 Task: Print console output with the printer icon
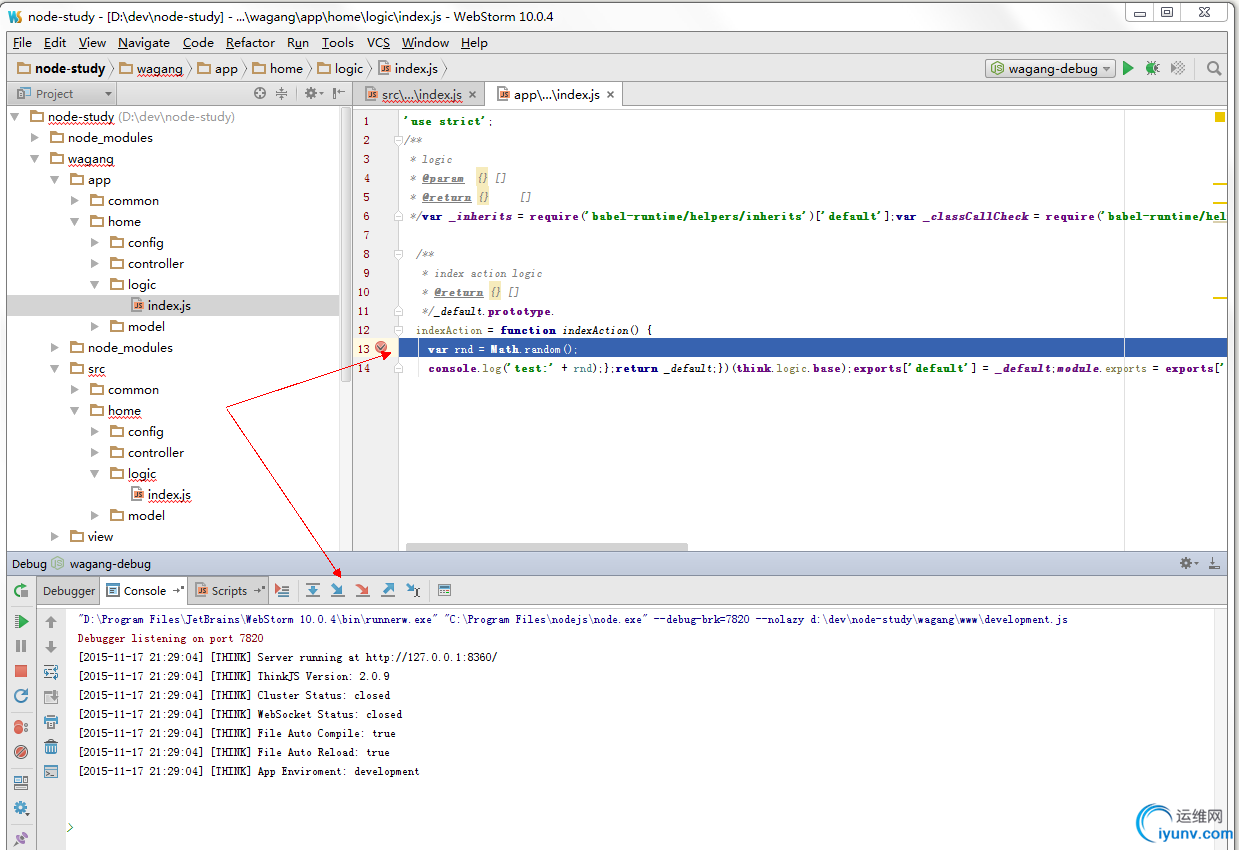point(51,721)
